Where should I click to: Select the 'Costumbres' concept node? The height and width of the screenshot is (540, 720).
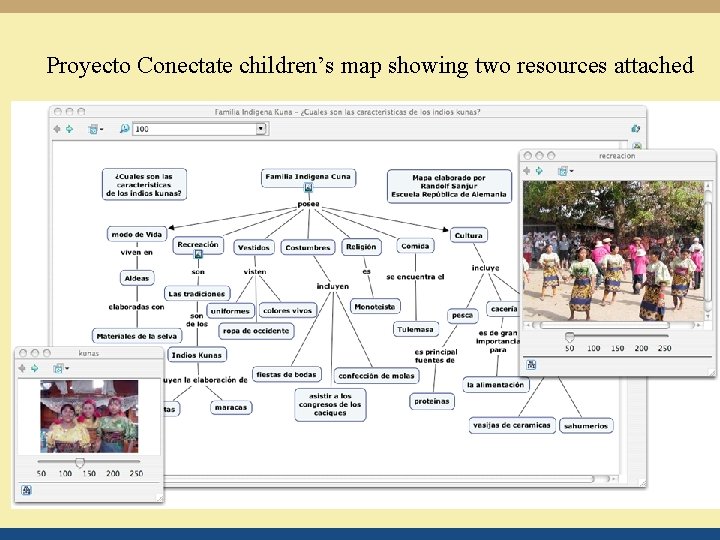click(308, 248)
